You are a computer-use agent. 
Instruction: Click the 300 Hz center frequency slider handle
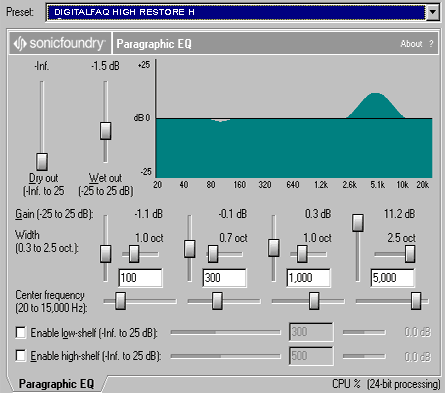click(x=217, y=301)
